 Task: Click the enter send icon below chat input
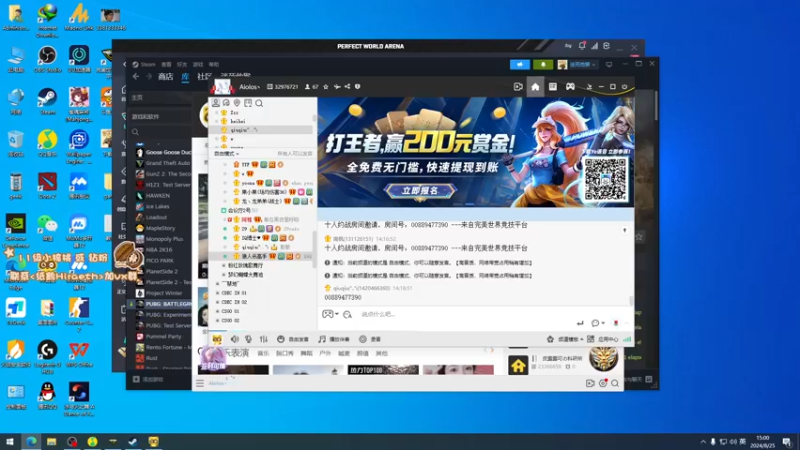pyautogui.click(x=580, y=323)
